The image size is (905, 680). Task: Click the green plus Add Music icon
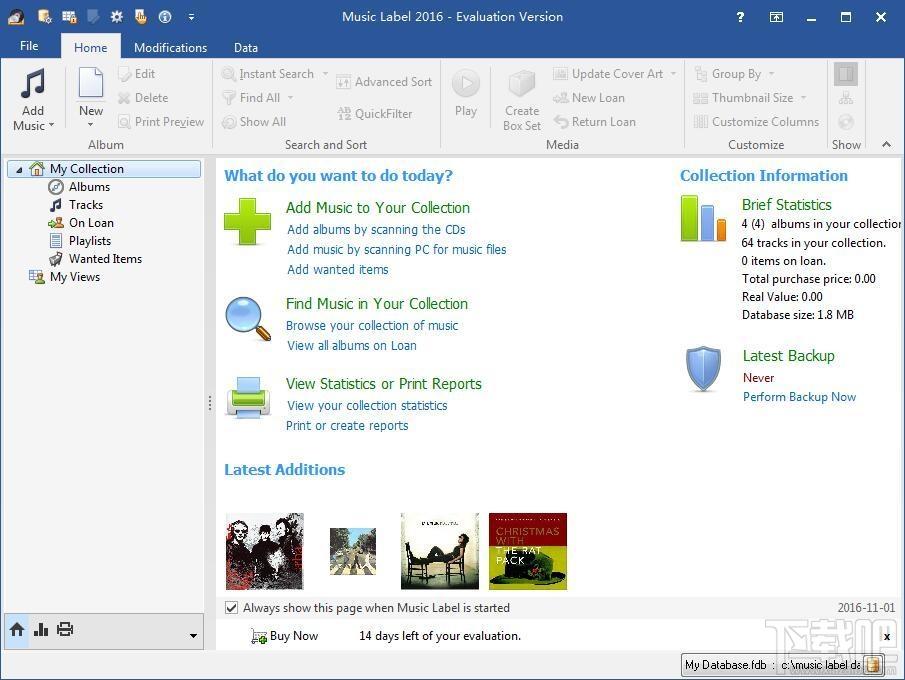tap(248, 222)
